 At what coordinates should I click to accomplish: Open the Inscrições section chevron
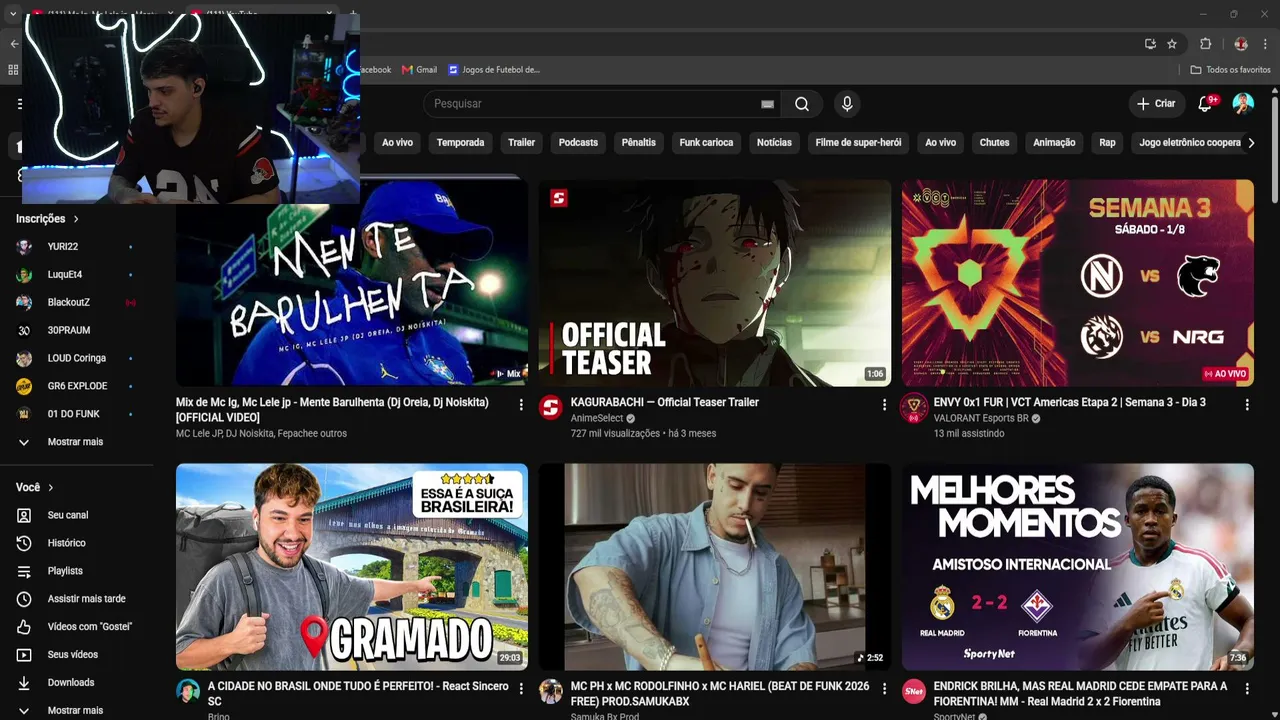(x=76, y=219)
